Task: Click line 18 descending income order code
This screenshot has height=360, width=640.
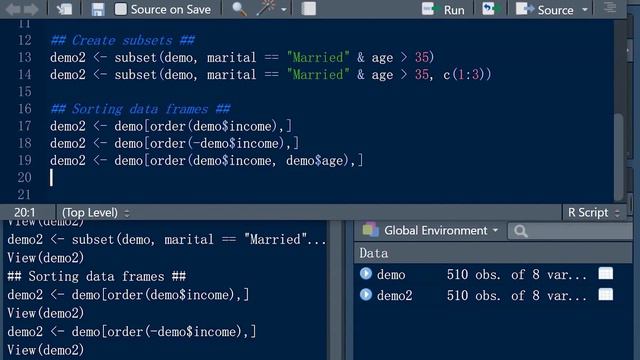Action: click(174, 143)
